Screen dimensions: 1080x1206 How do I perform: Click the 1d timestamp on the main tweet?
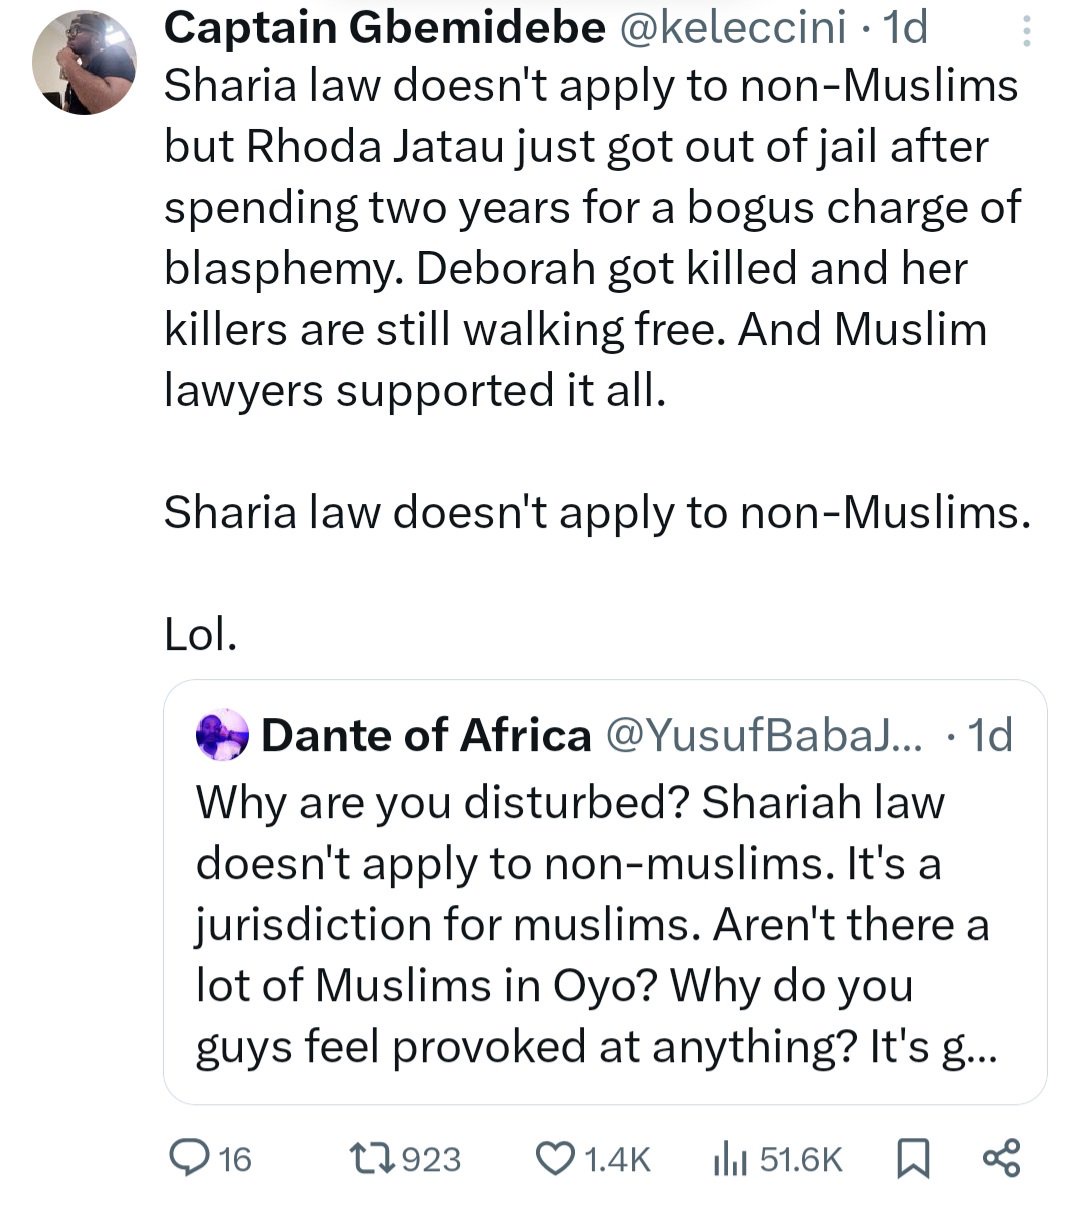(905, 27)
